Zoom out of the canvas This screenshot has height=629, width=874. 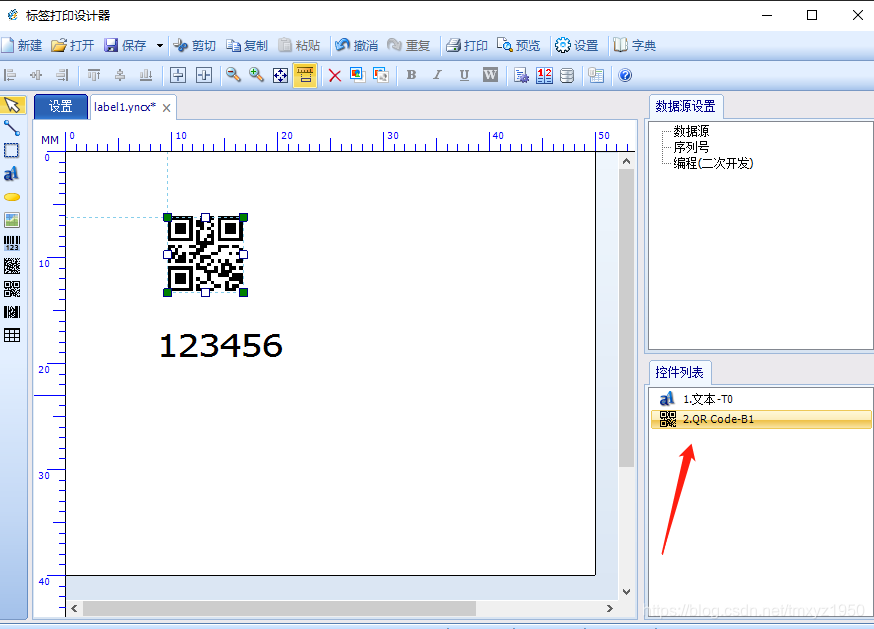pos(233,75)
